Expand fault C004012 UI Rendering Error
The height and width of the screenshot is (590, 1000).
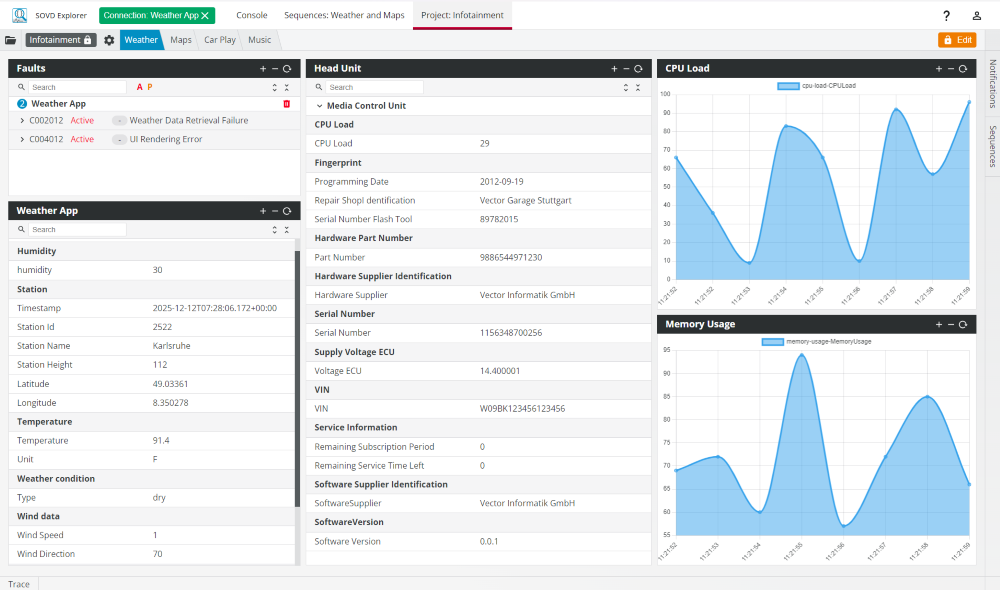pyautogui.click(x=22, y=140)
